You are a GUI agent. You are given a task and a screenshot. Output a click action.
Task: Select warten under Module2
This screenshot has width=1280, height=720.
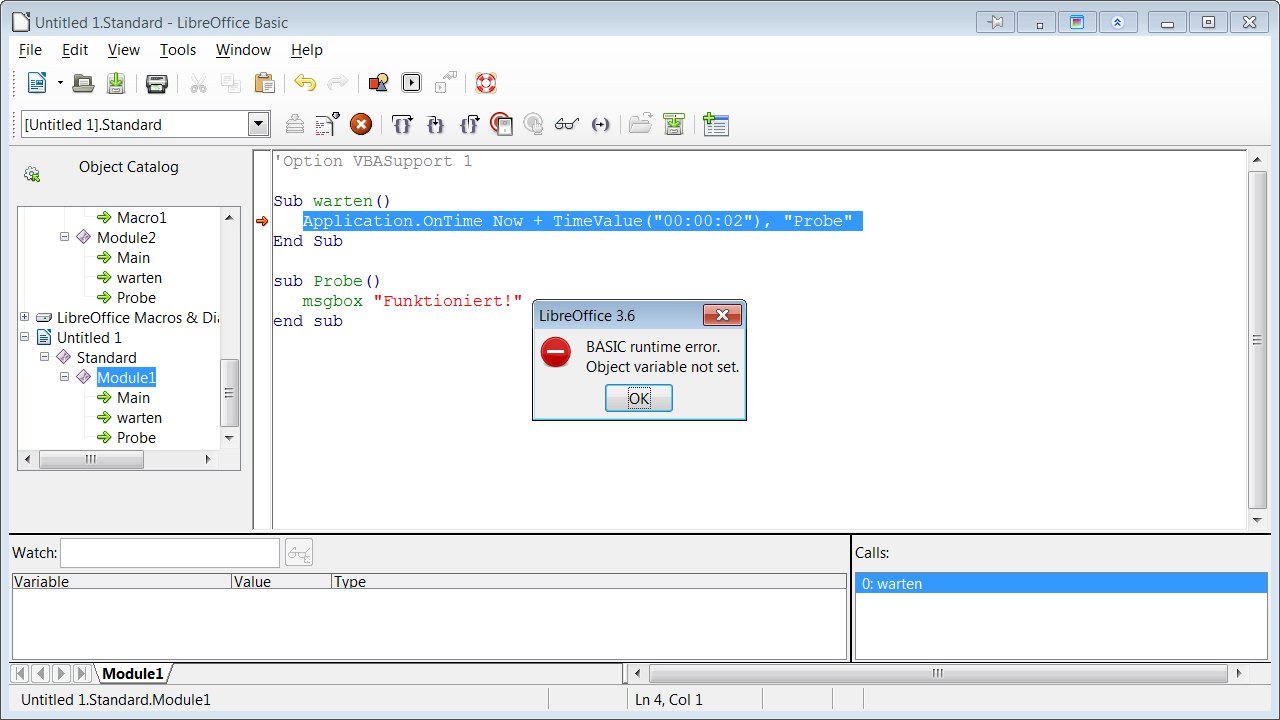(x=139, y=277)
